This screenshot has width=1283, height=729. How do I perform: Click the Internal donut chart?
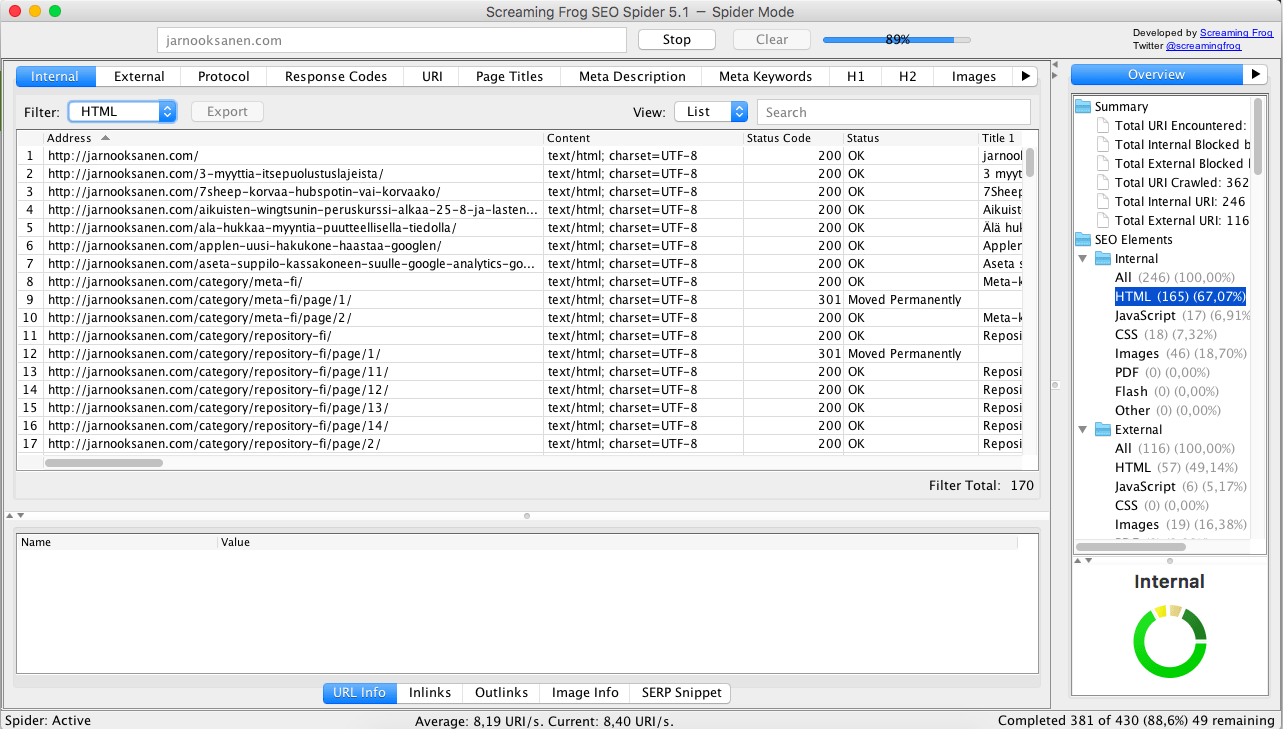coord(1170,643)
